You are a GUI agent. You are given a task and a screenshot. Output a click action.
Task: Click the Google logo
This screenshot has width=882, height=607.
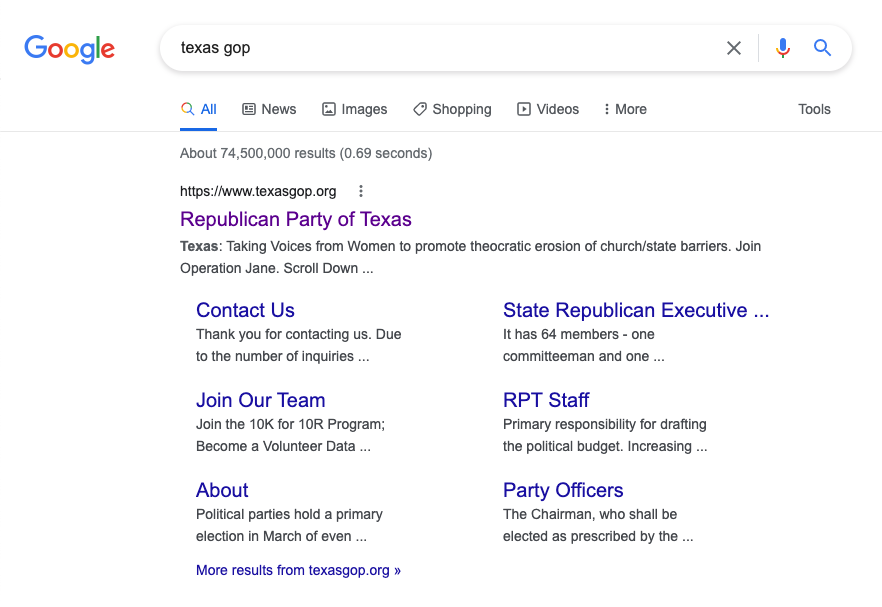69,49
